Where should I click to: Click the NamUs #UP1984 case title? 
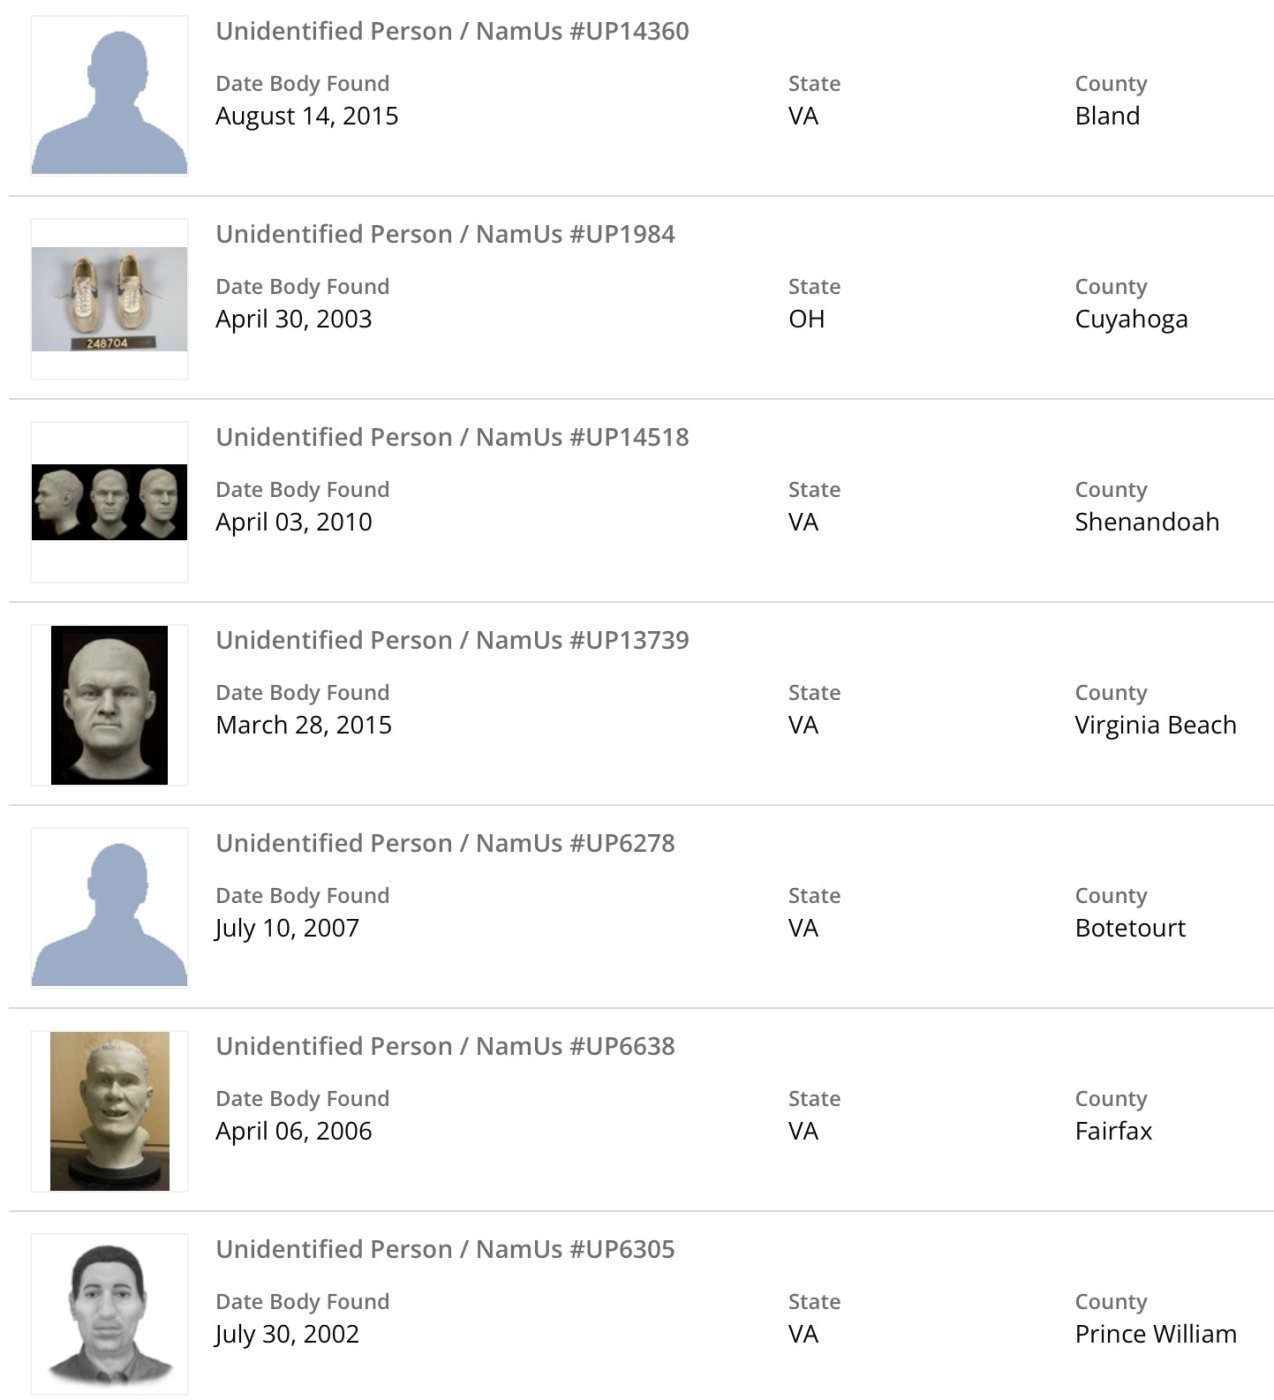click(x=445, y=234)
